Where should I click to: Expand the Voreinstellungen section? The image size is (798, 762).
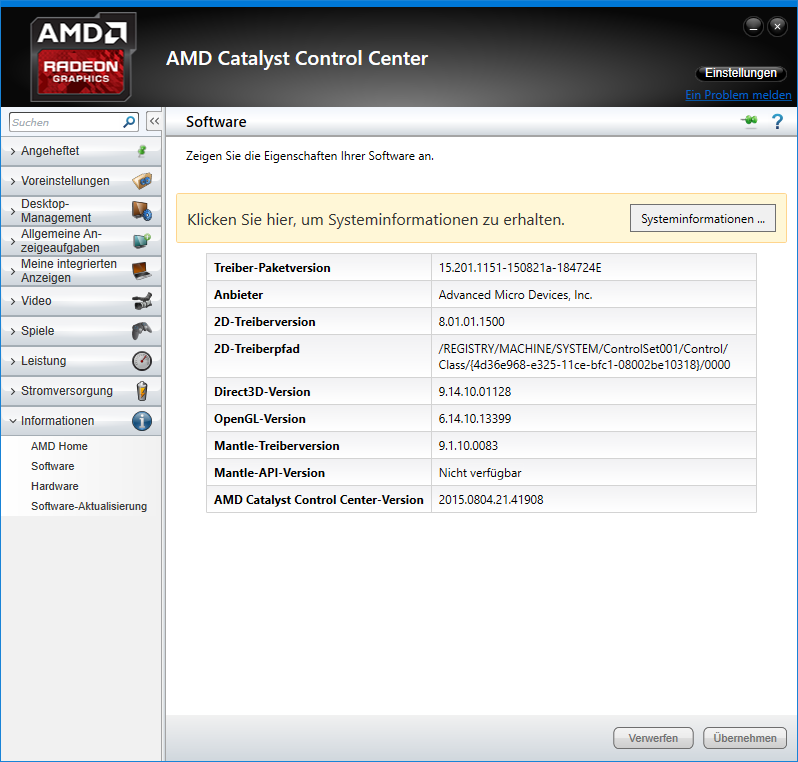click(x=81, y=181)
